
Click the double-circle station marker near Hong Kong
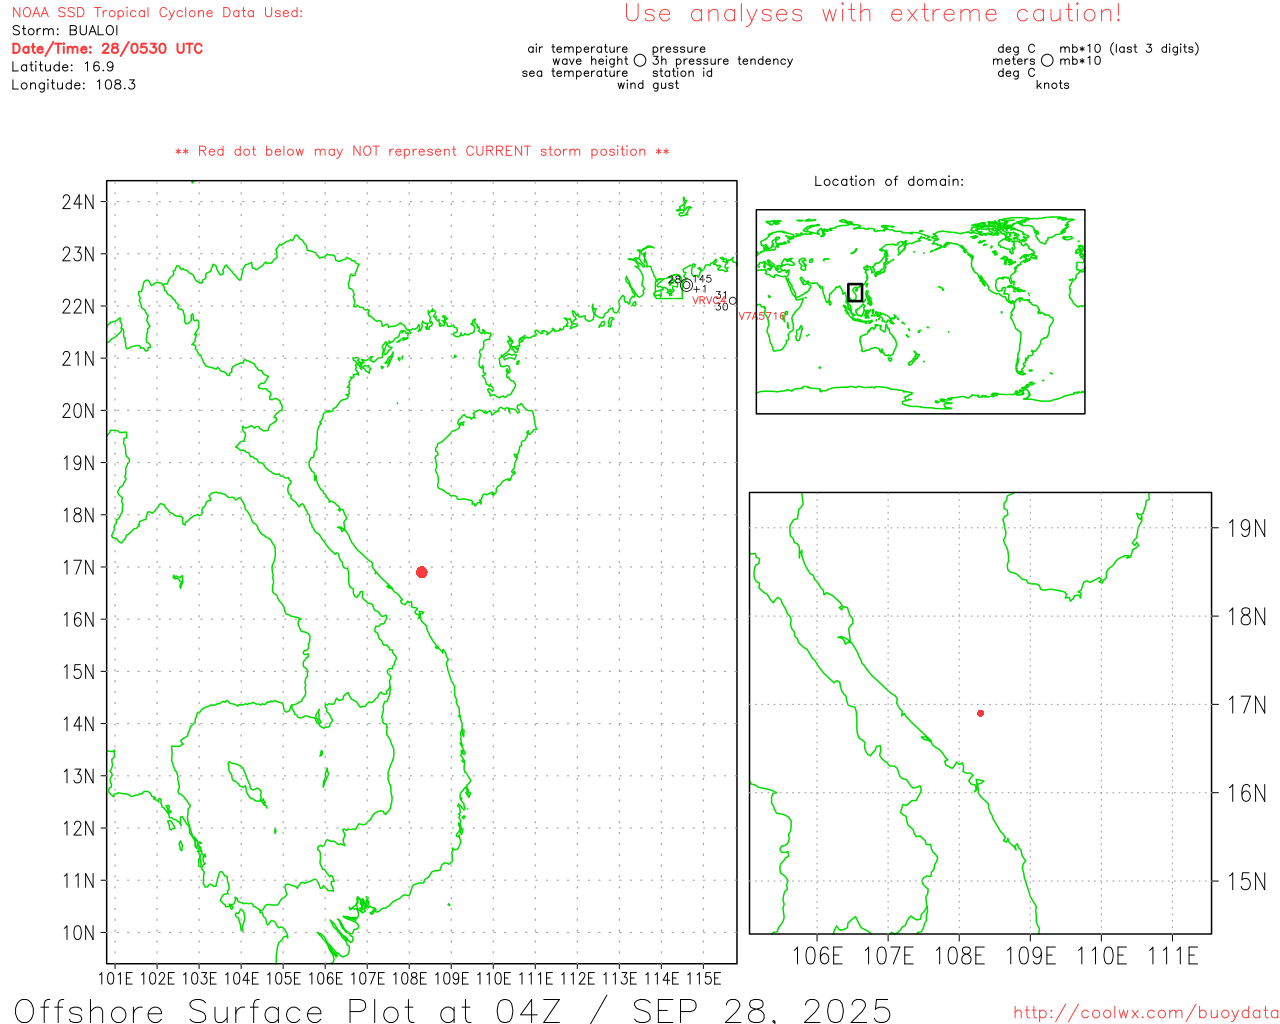point(686,285)
